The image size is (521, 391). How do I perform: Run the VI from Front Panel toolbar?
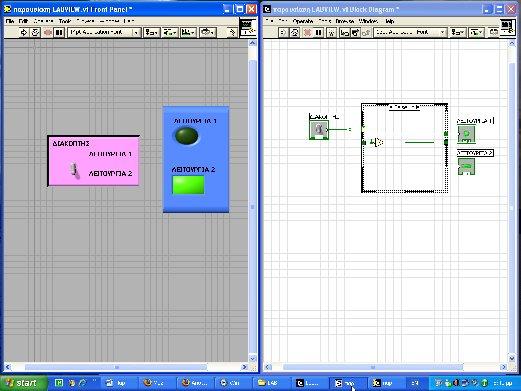click(24, 32)
